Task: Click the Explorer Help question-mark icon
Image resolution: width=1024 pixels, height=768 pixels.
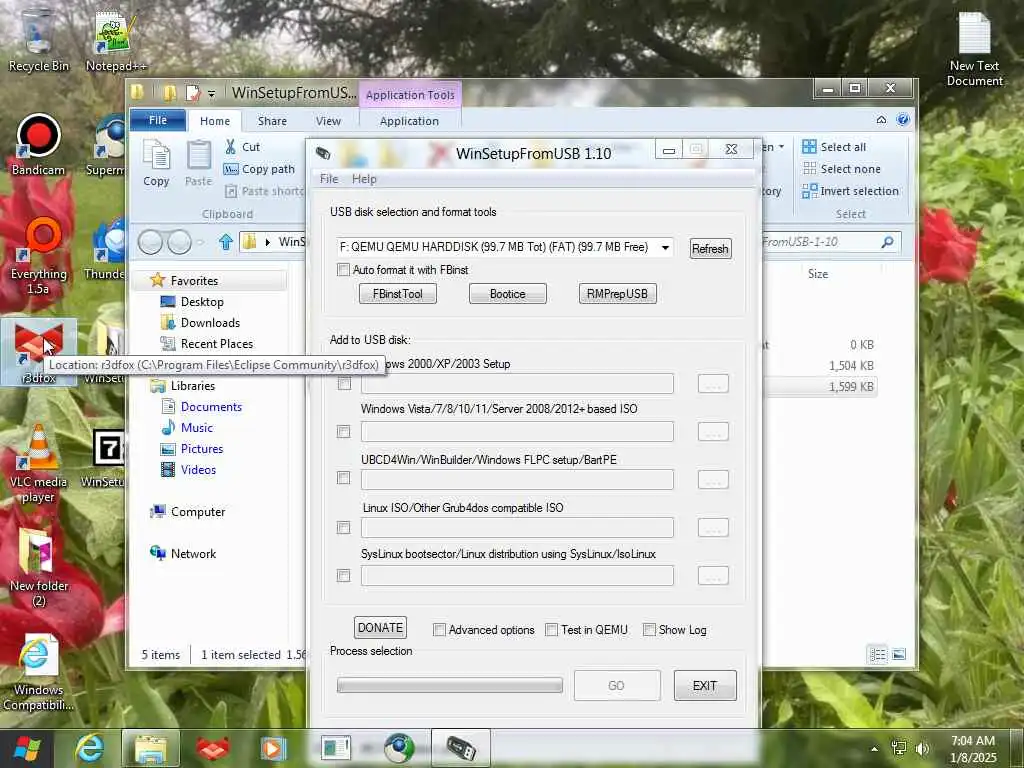Action: pyautogui.click(x=903, y=120)
